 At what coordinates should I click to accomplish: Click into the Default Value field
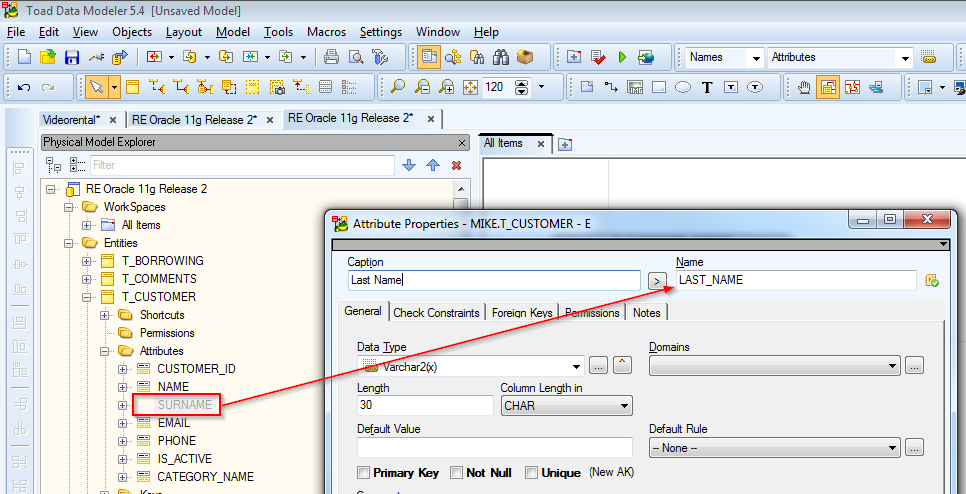tap(495, 447)
